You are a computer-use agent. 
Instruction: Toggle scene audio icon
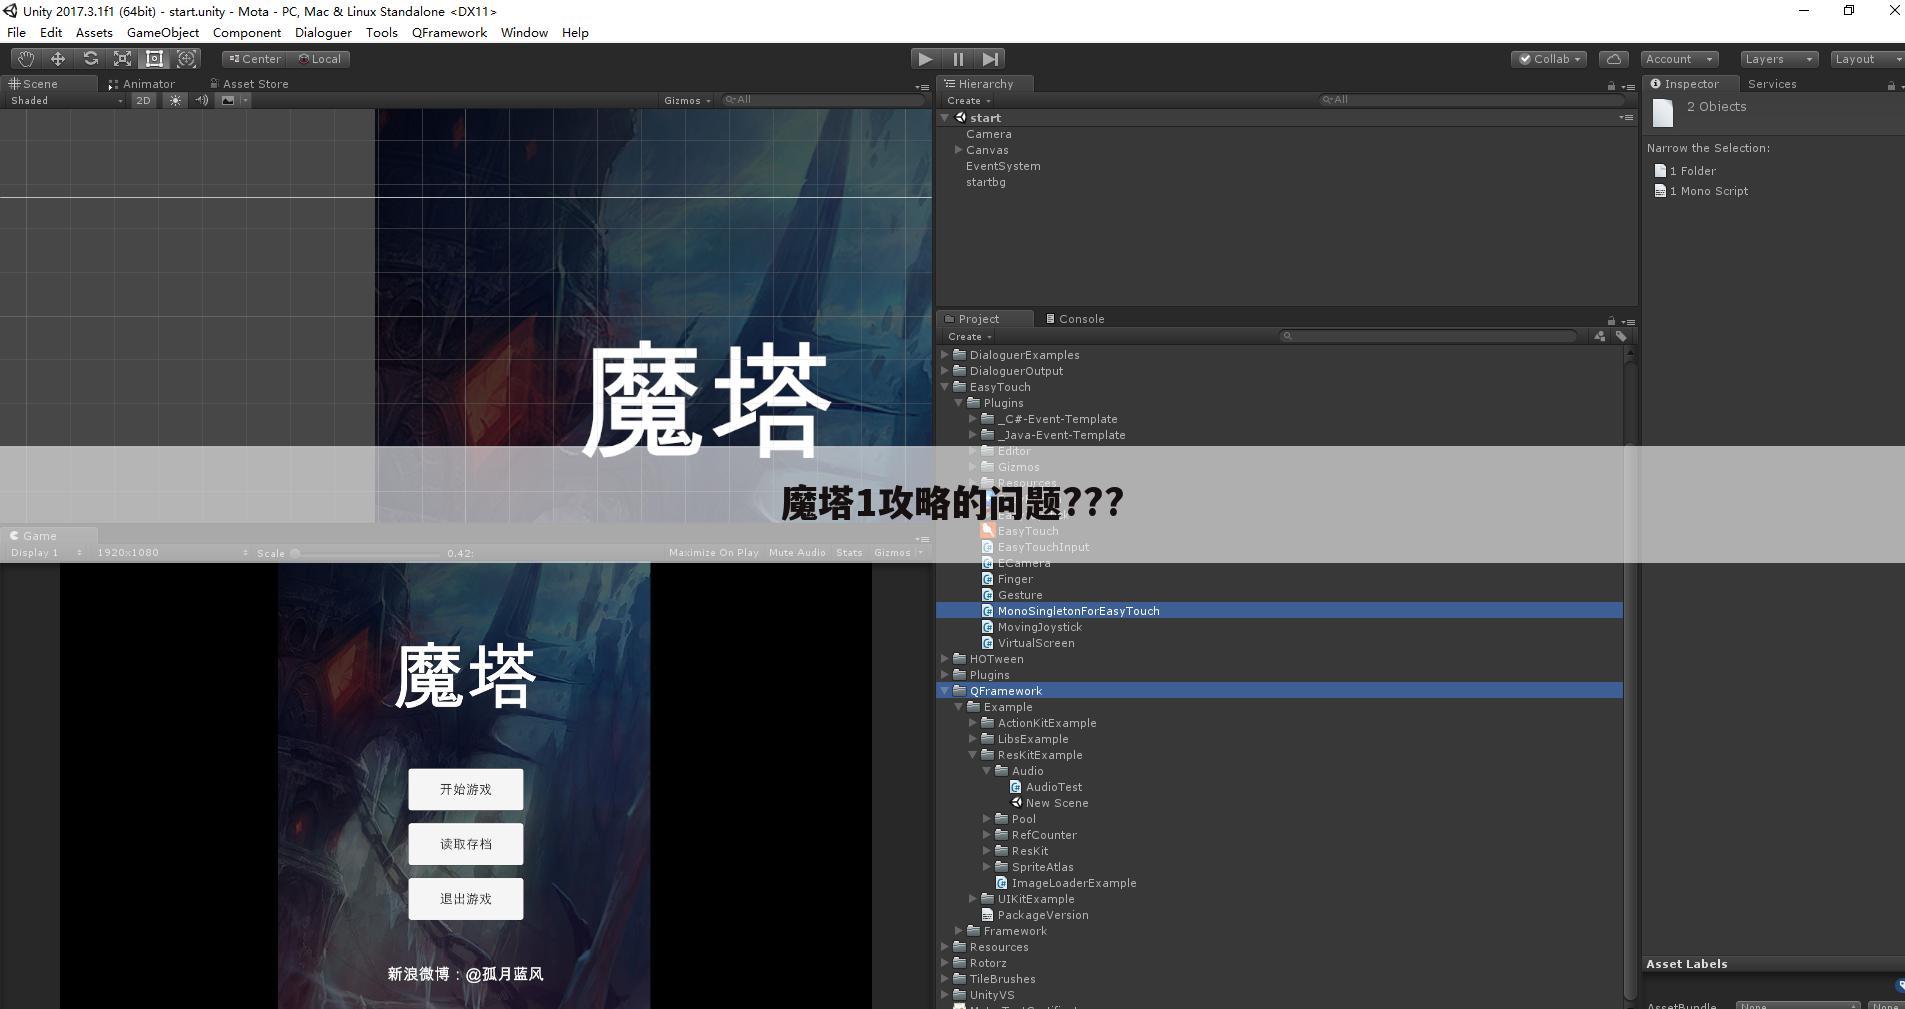pos(201,100)
